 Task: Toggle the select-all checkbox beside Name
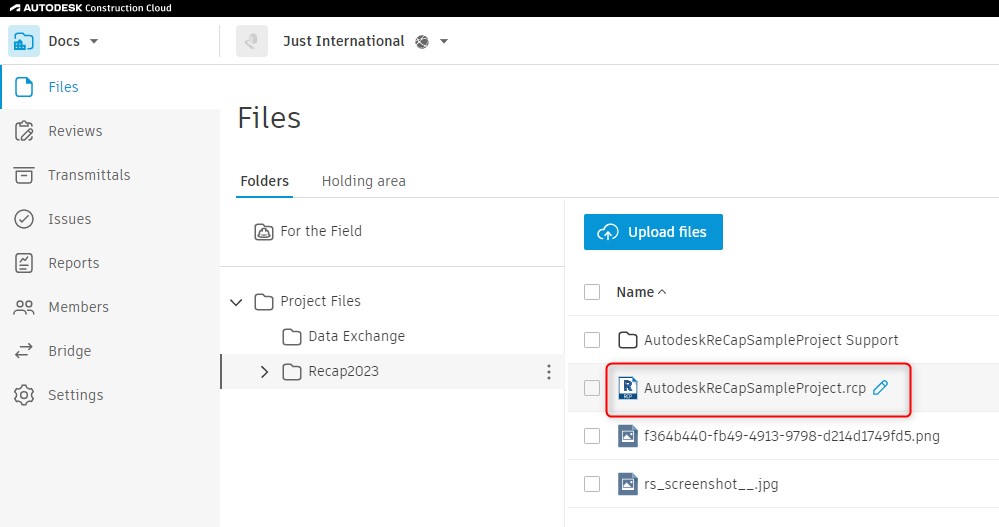pos(592,292)
